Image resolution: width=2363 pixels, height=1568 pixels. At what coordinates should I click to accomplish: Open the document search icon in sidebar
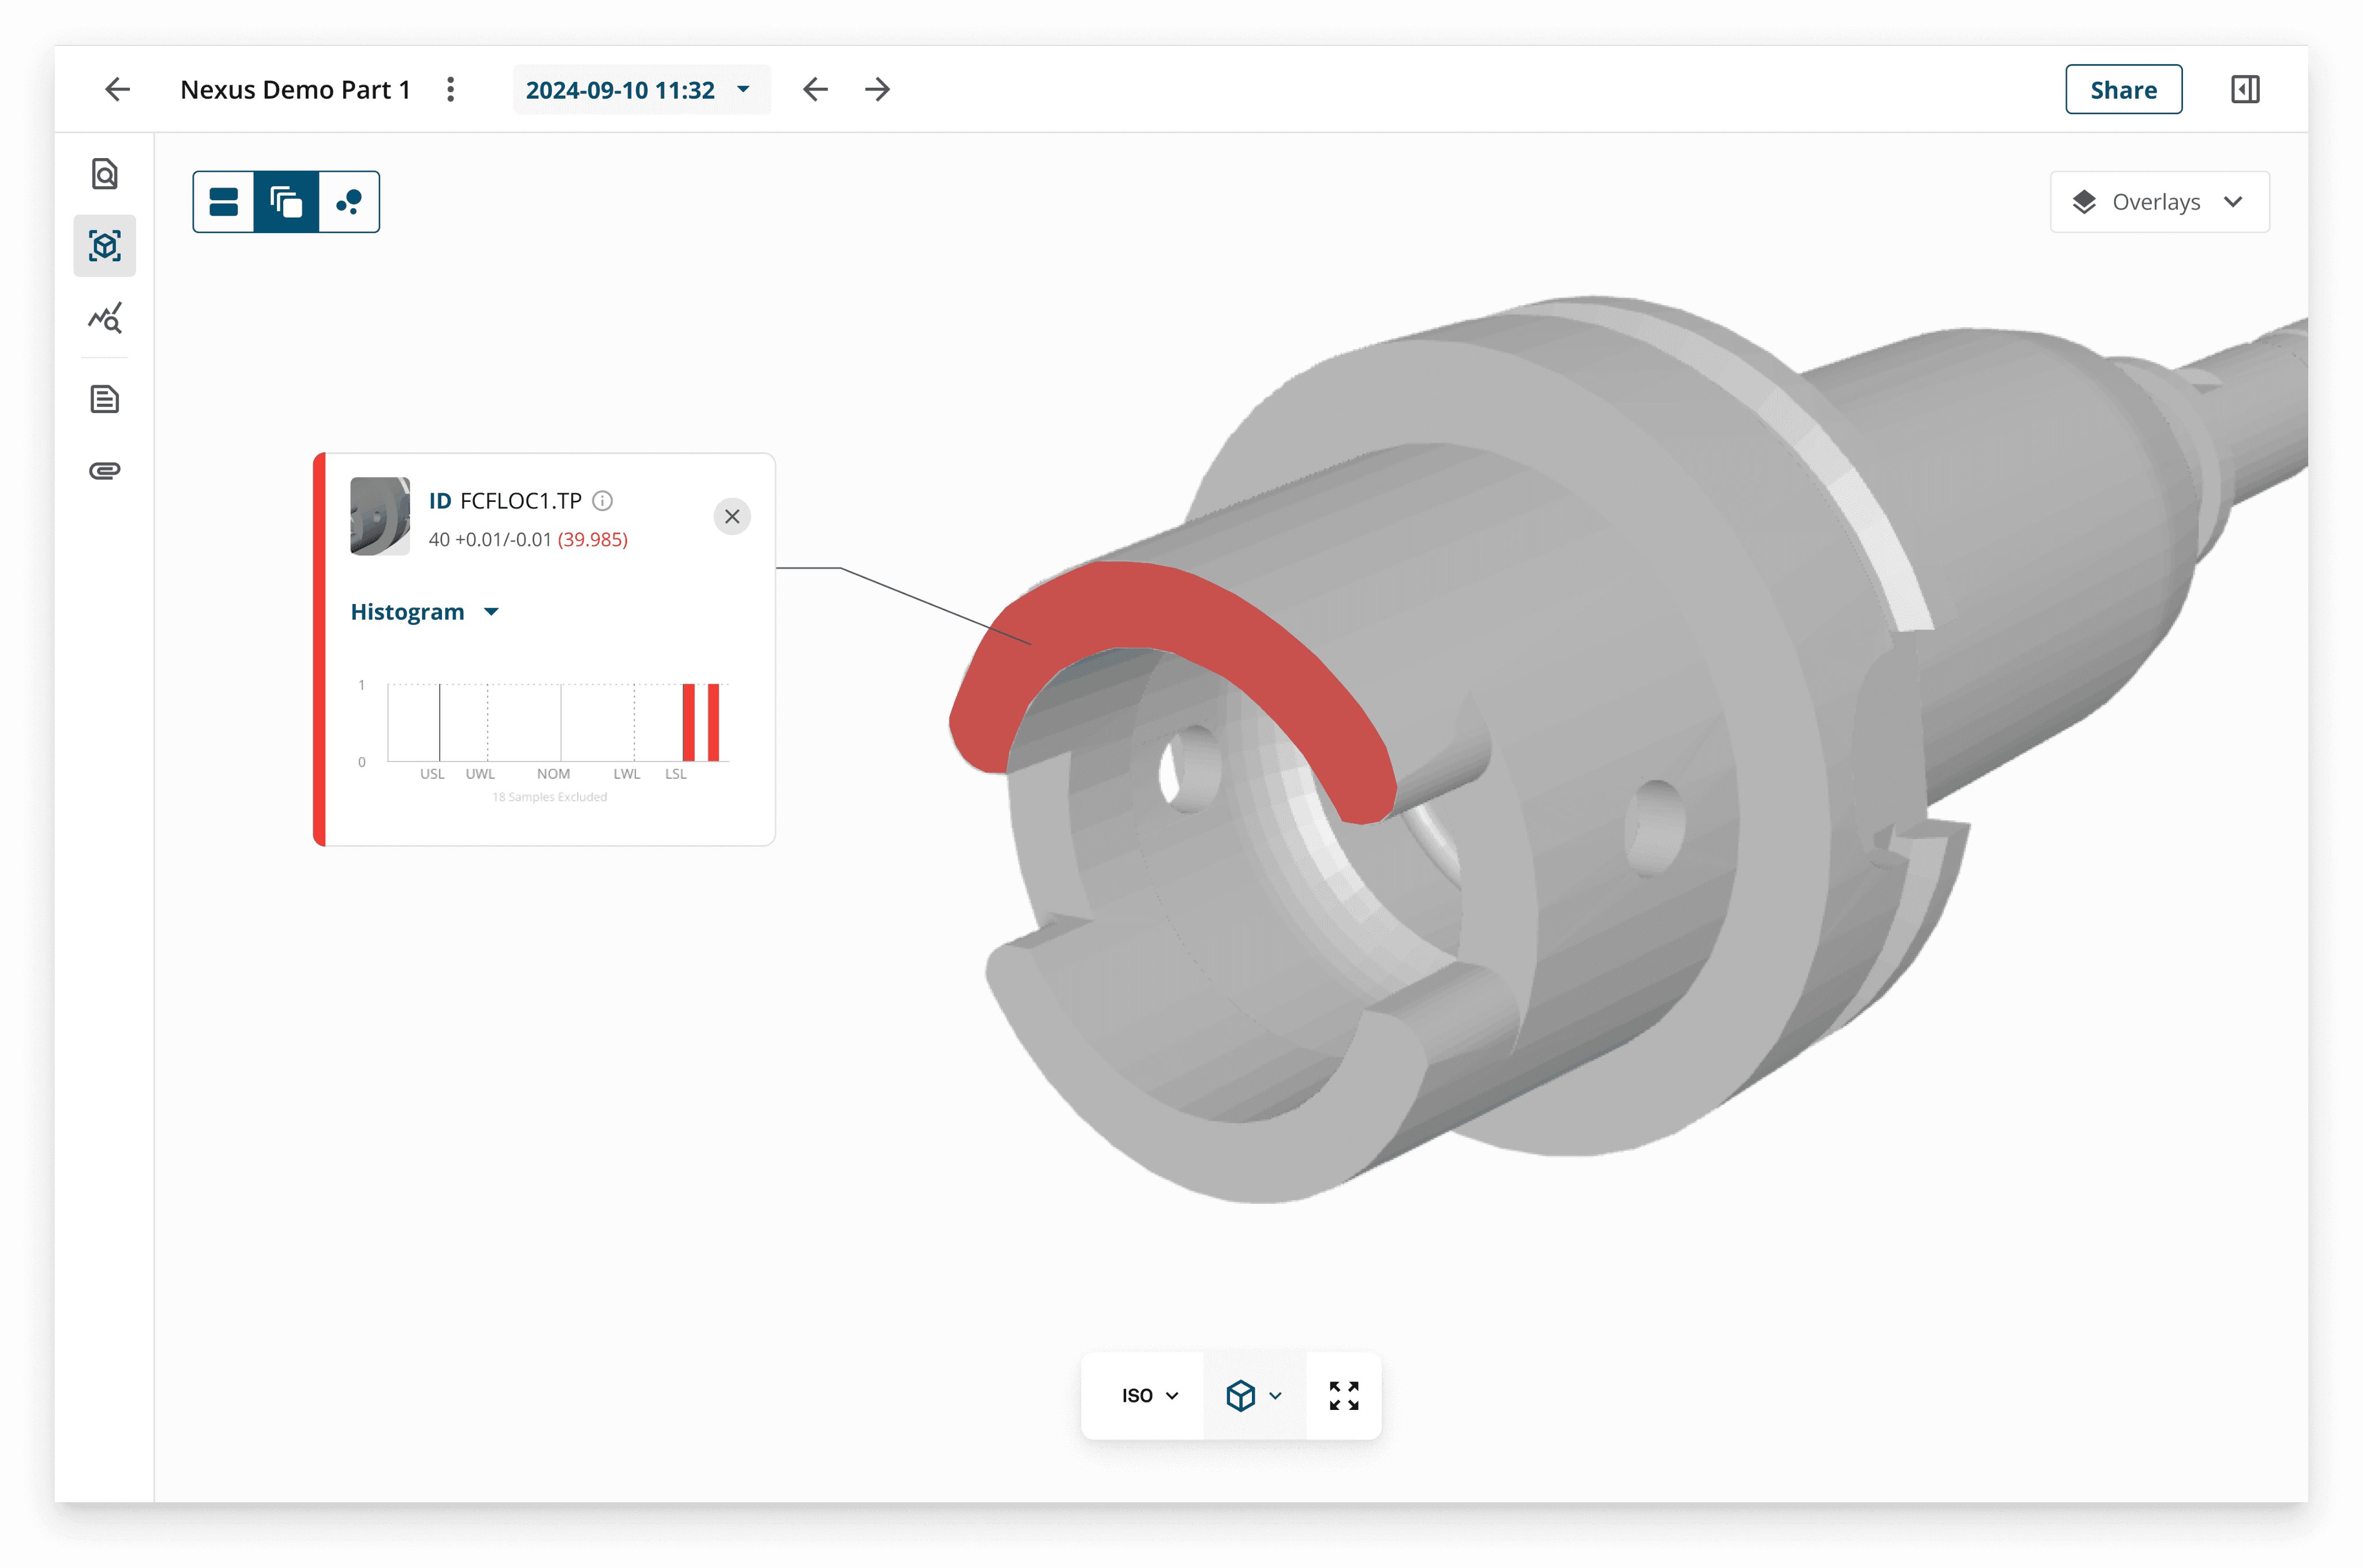105,174
